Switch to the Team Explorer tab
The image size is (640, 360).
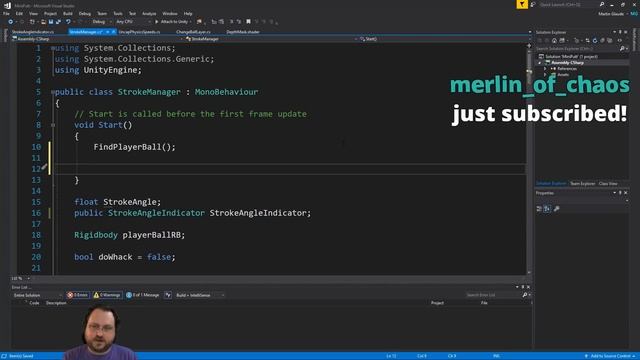[582, 184]
